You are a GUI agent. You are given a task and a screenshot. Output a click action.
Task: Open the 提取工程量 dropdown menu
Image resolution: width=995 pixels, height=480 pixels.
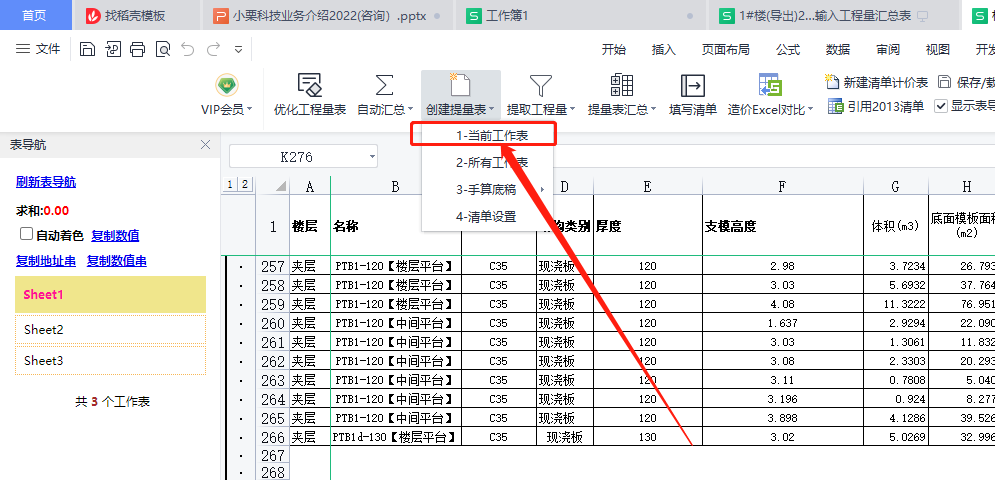573,110
